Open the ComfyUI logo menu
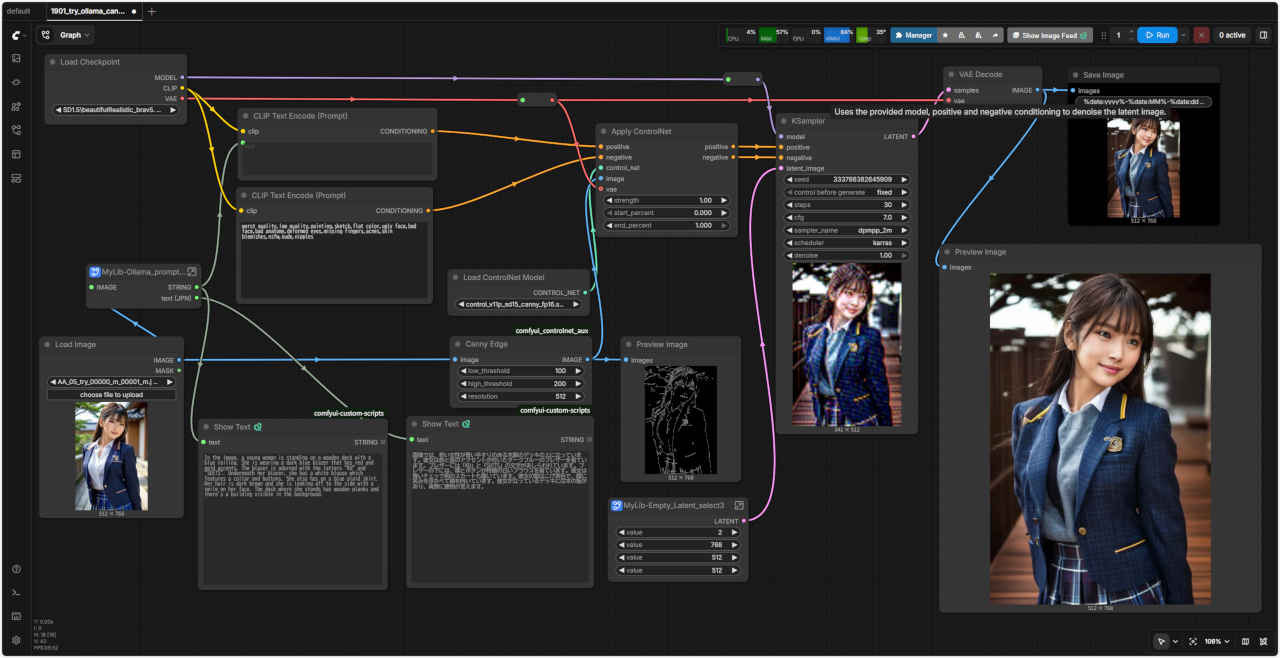This screenshot has height=658, width=1280. 16,35
